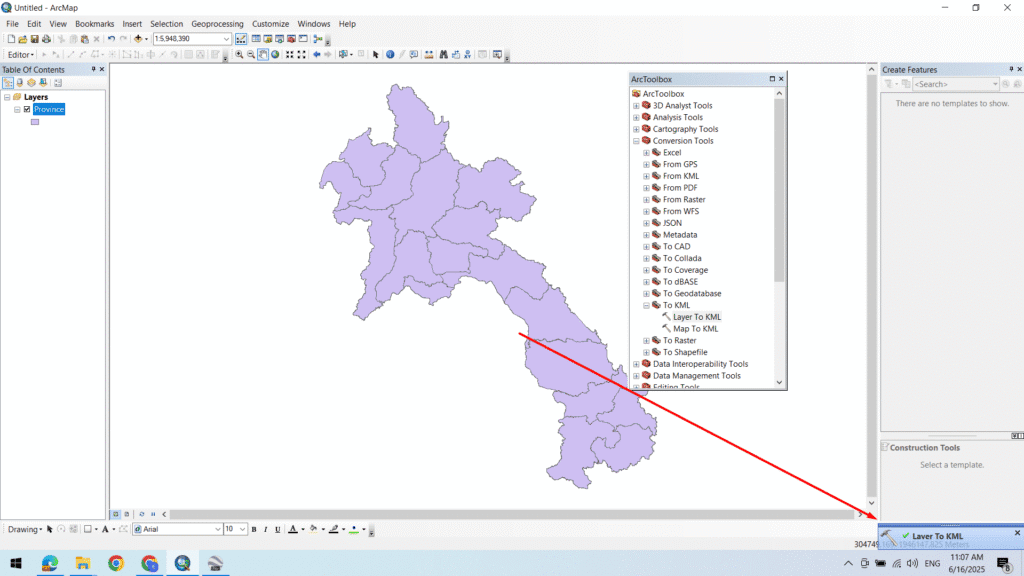The image size is (1024, 576).
Task: Open the Geoprocessing menu
Action: tap(217, 24)
